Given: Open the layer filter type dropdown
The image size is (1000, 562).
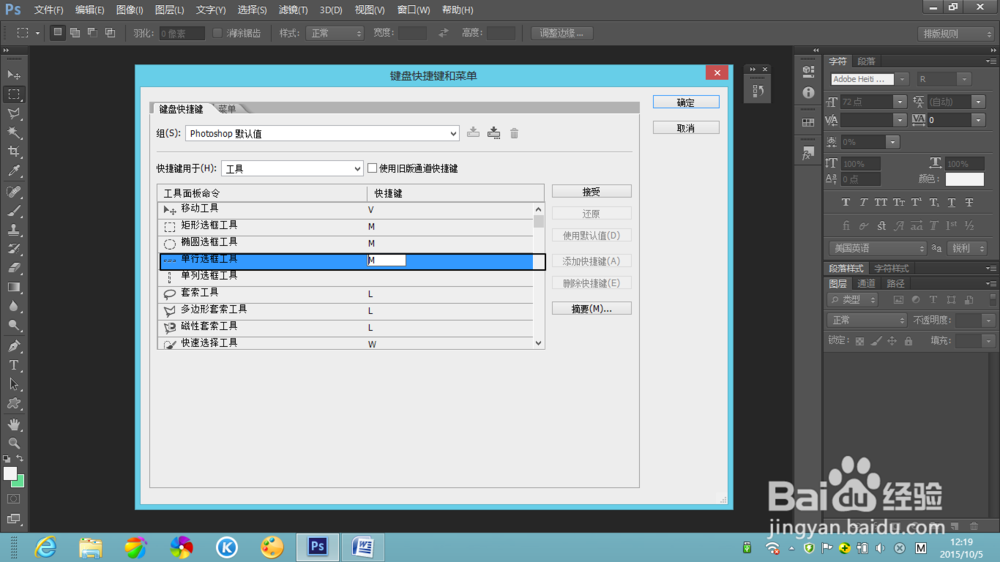Looking at the screenshot, I should tap(853, 300).
